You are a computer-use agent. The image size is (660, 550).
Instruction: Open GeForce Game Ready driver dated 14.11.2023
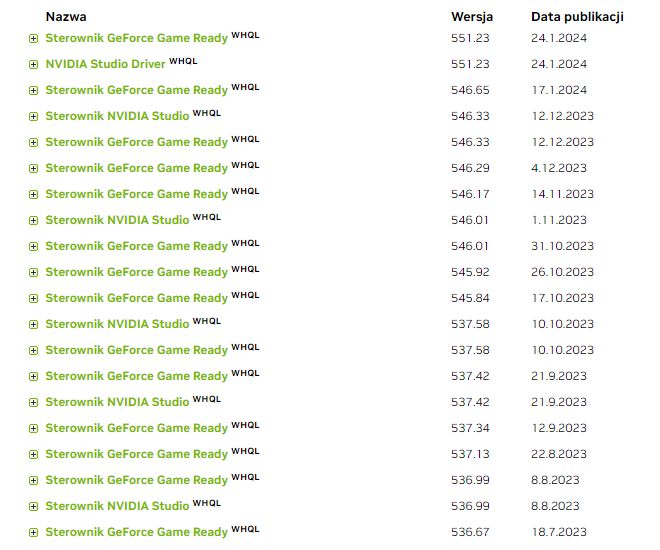pos(136,194)
